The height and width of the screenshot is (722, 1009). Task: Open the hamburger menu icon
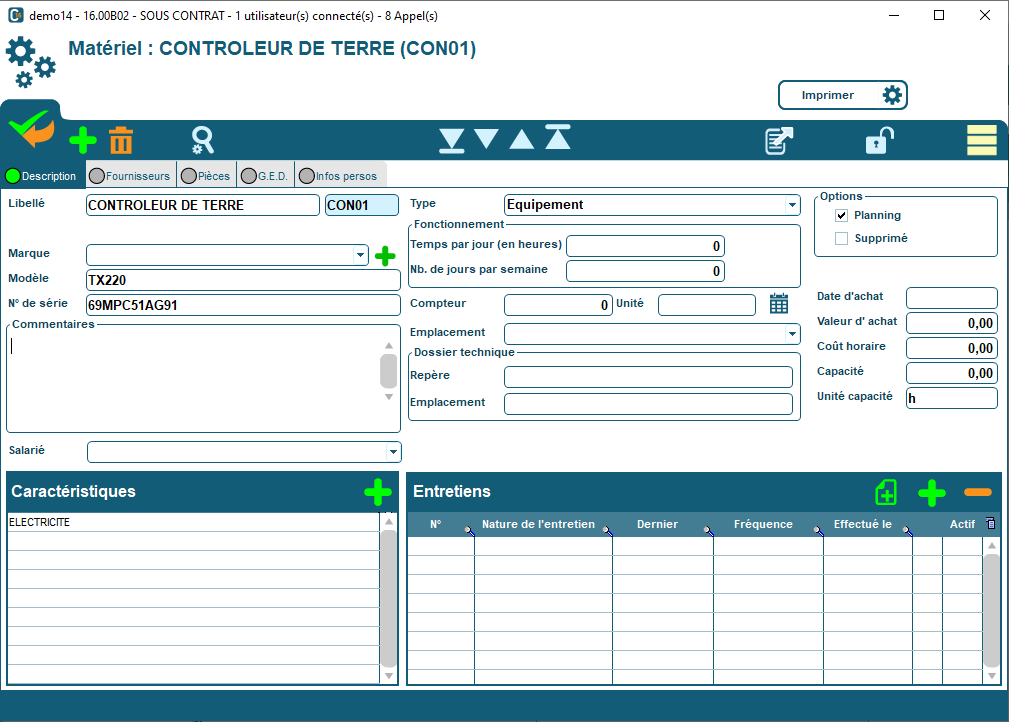click(981, 140)
